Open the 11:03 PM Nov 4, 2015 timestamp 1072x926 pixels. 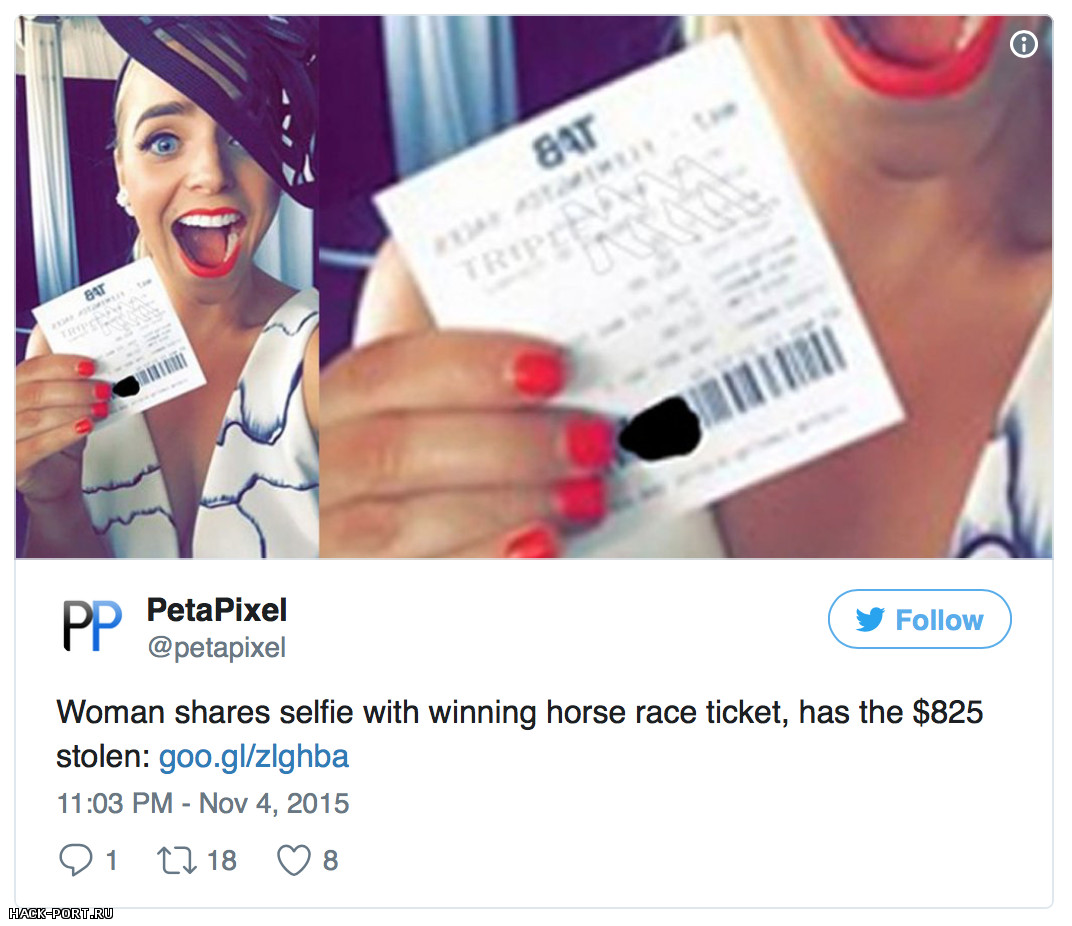[x=202, y=803]
